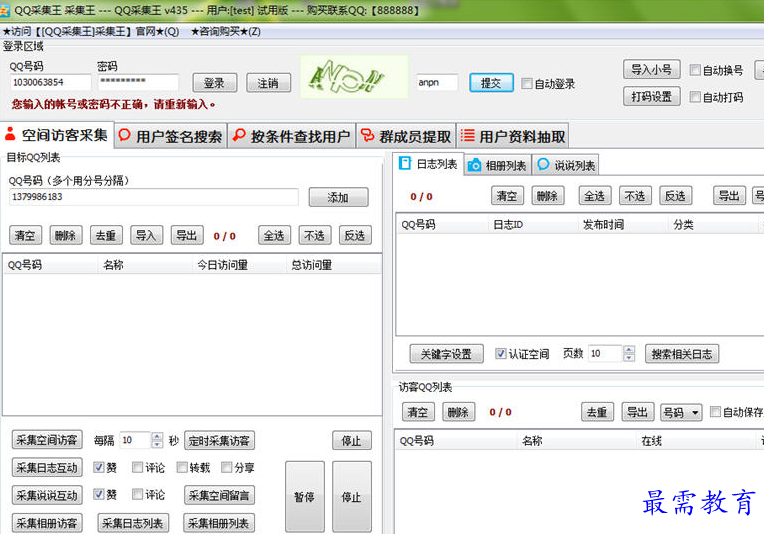Click 导出 in the 访客QQ列表 panel

pyautogui.click(x=638, y=412)
